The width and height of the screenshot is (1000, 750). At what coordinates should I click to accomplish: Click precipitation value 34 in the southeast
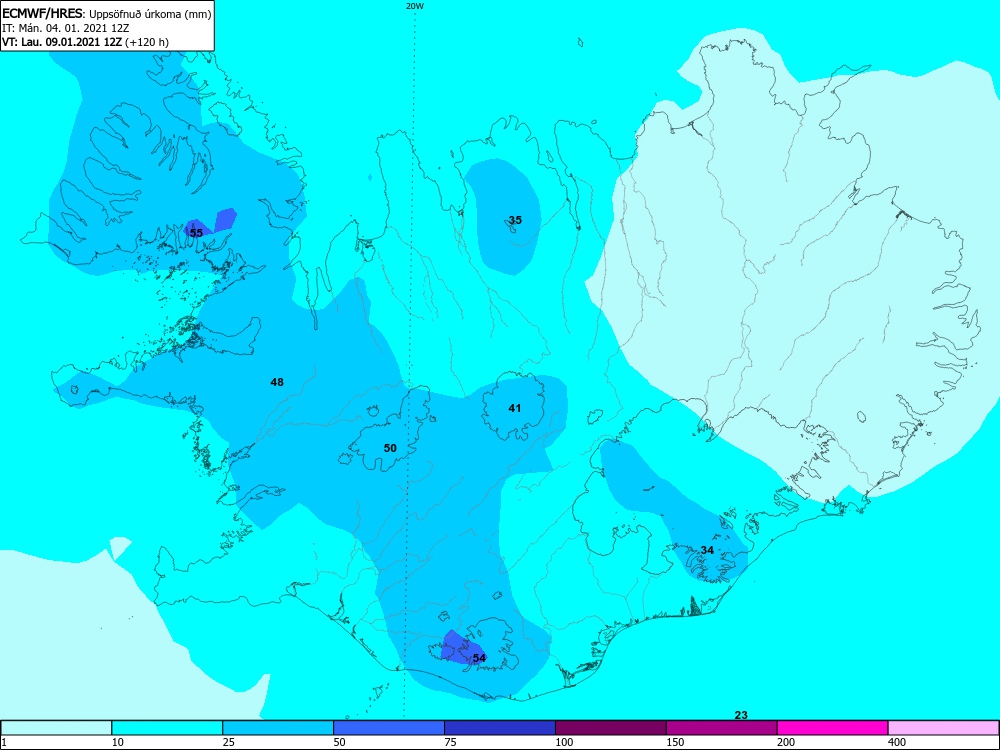[x=707, y=550]
